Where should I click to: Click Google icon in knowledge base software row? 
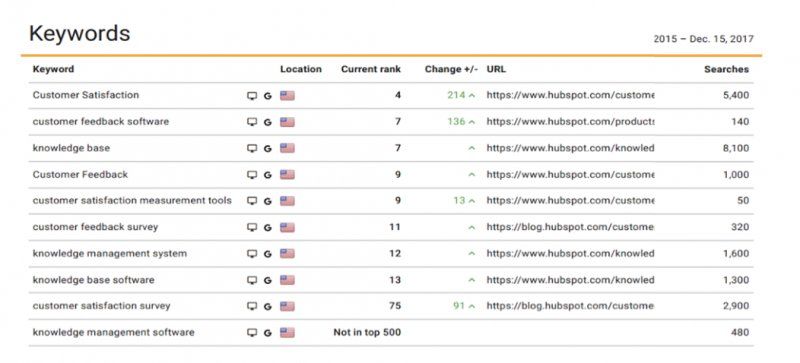267,280
